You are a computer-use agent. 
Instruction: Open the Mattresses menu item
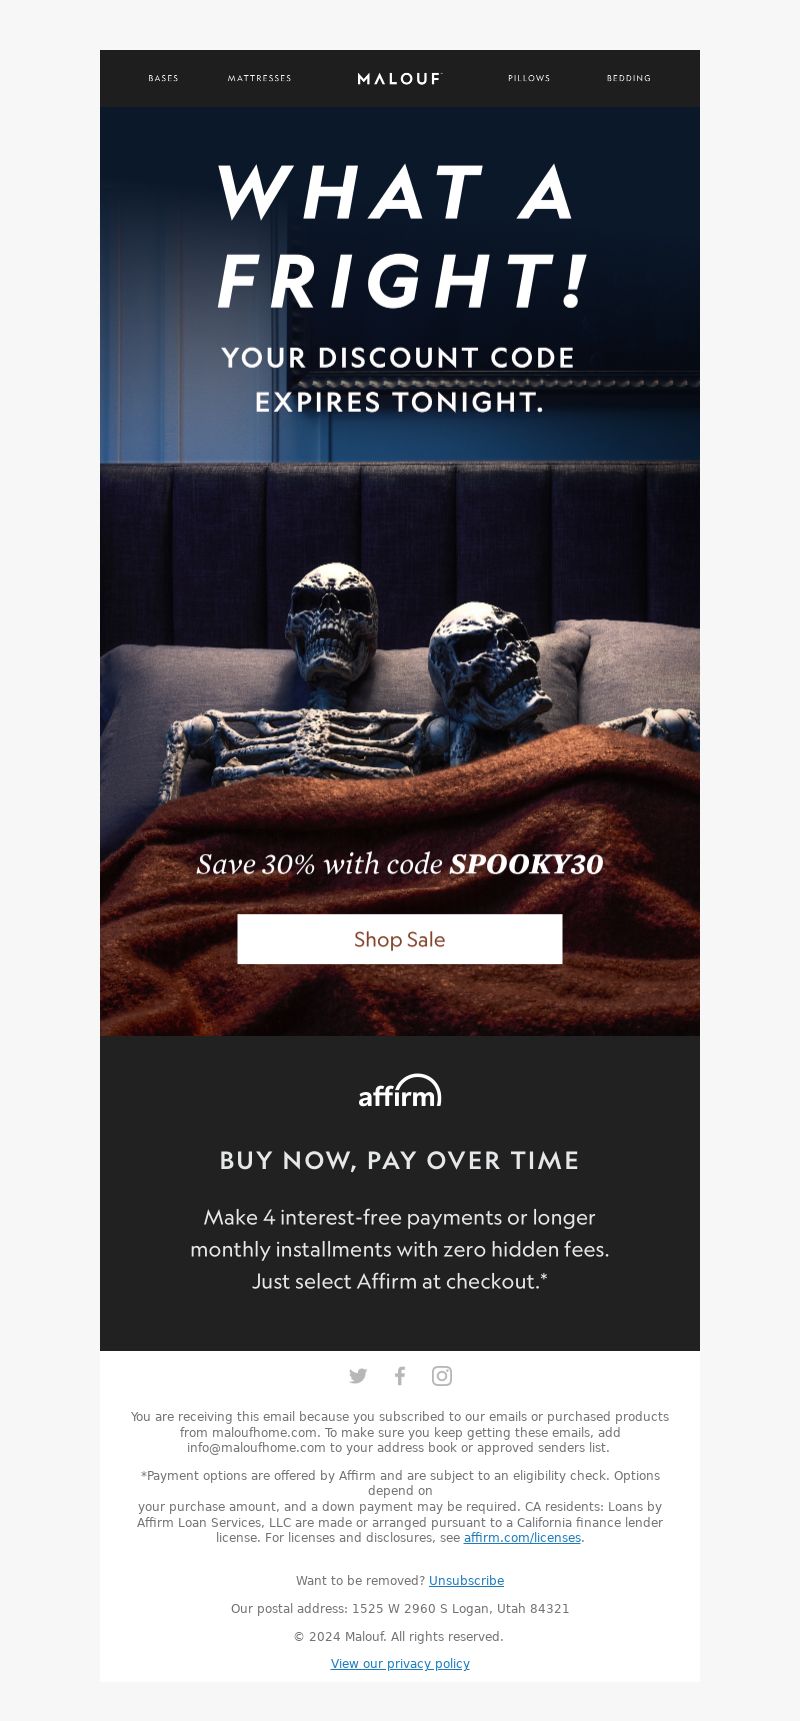(x=259, y=78)
